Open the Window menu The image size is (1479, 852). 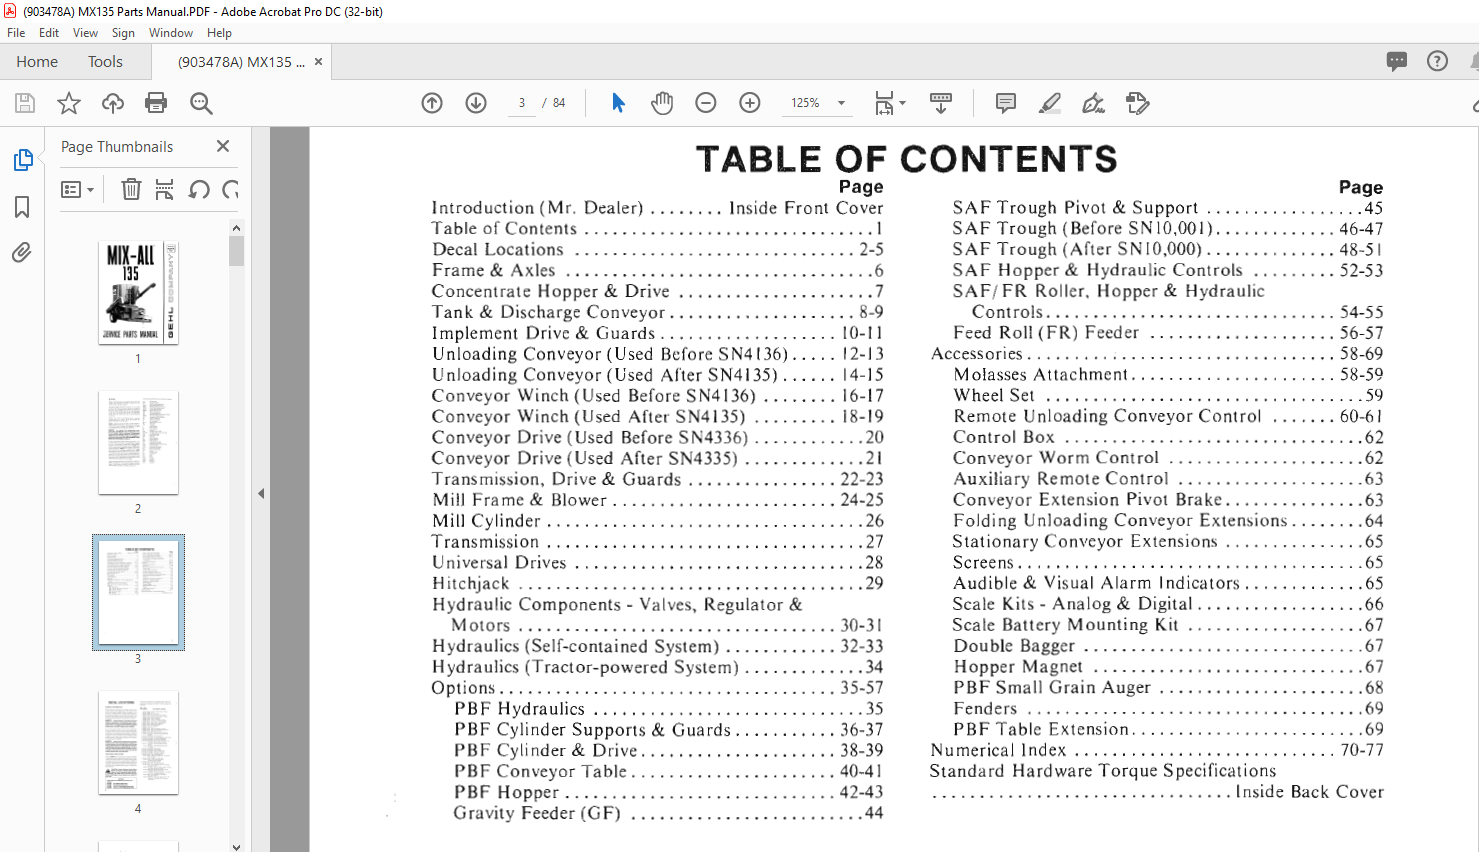(171, 33)
